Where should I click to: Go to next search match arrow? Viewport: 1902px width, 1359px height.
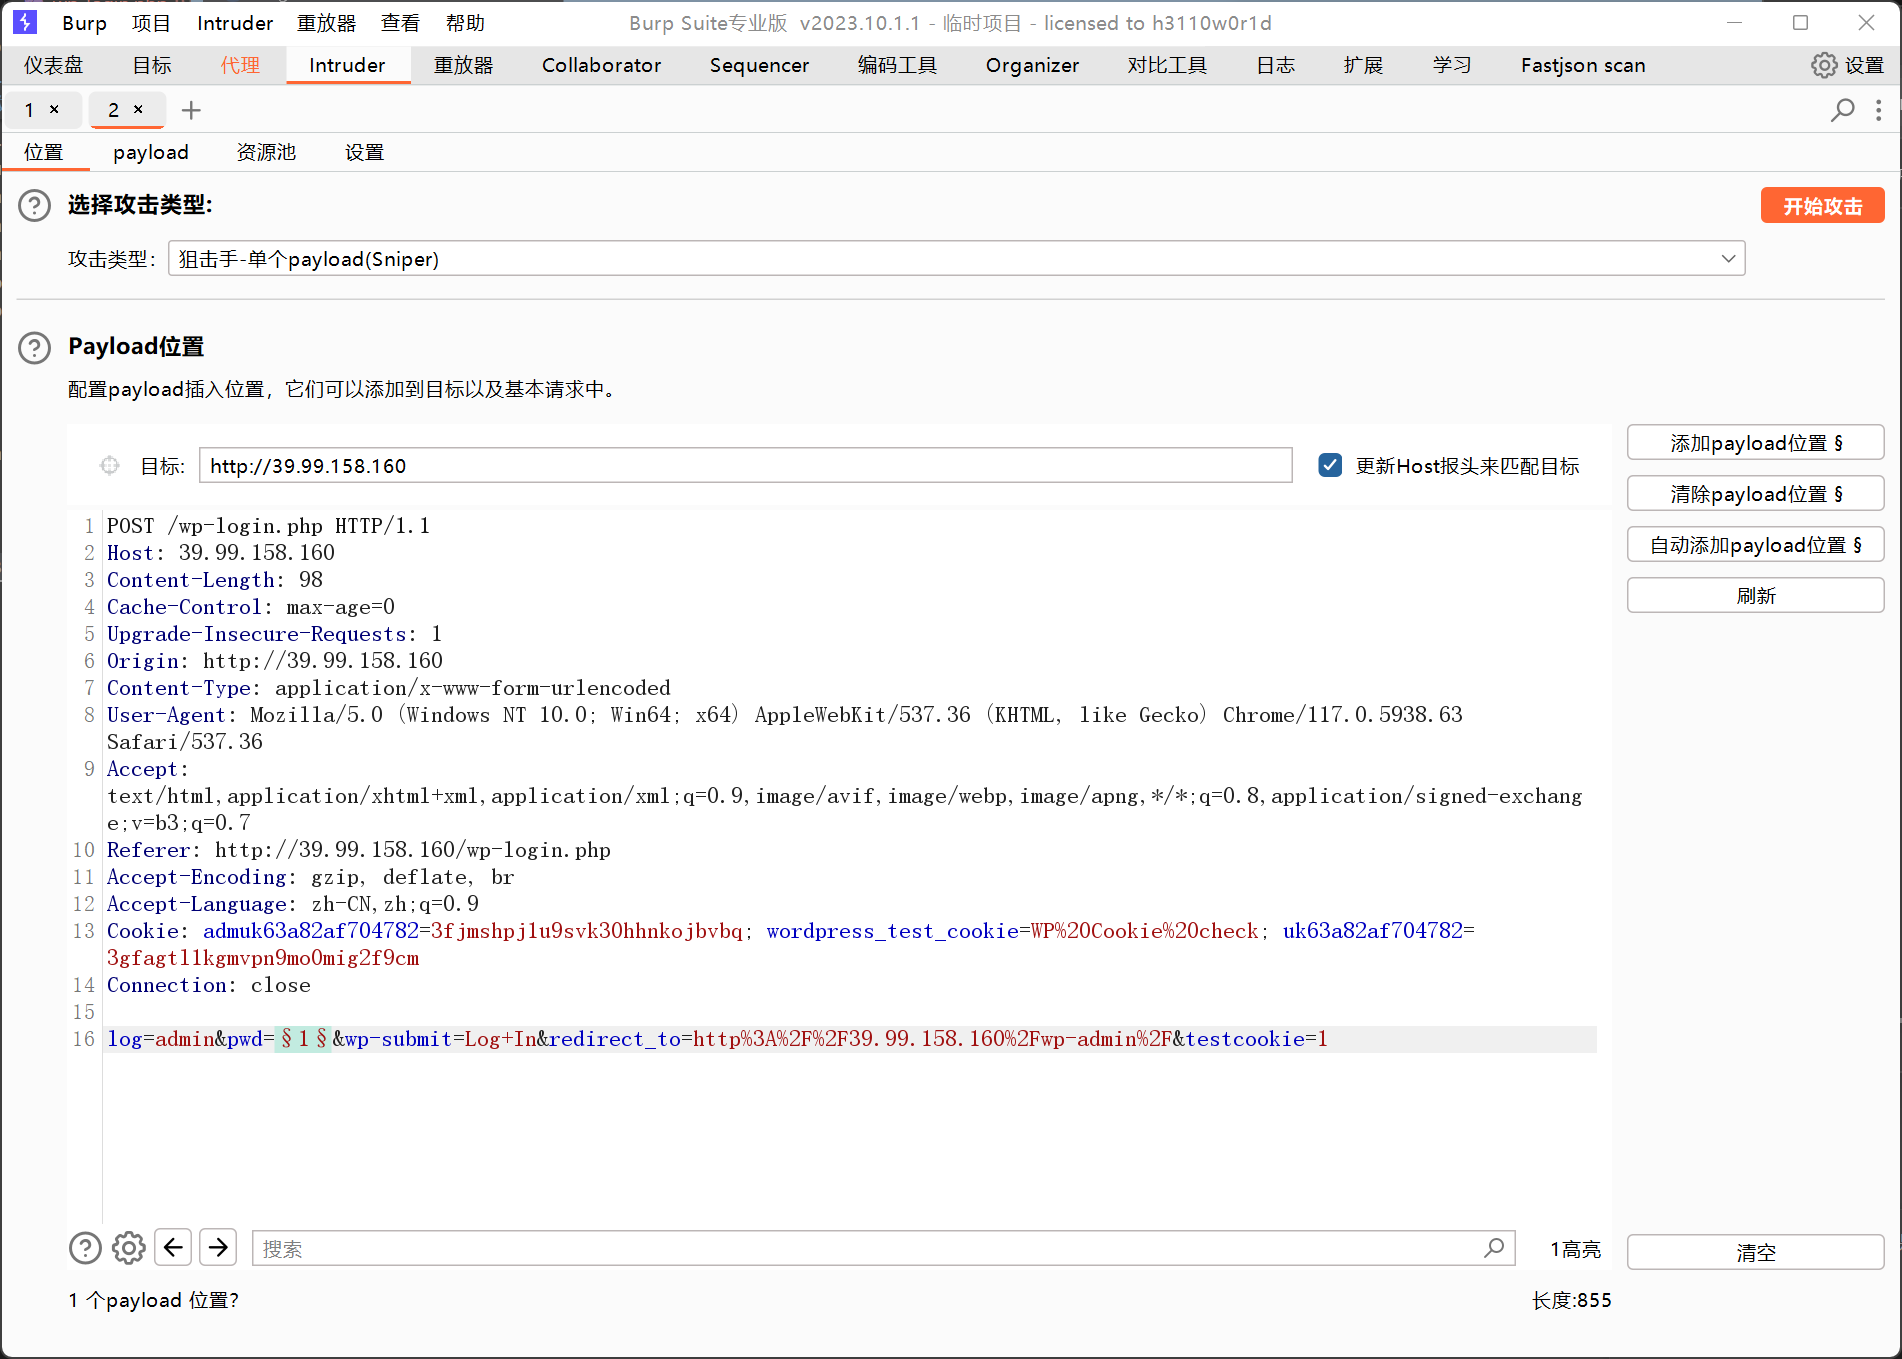point(218,1247)
